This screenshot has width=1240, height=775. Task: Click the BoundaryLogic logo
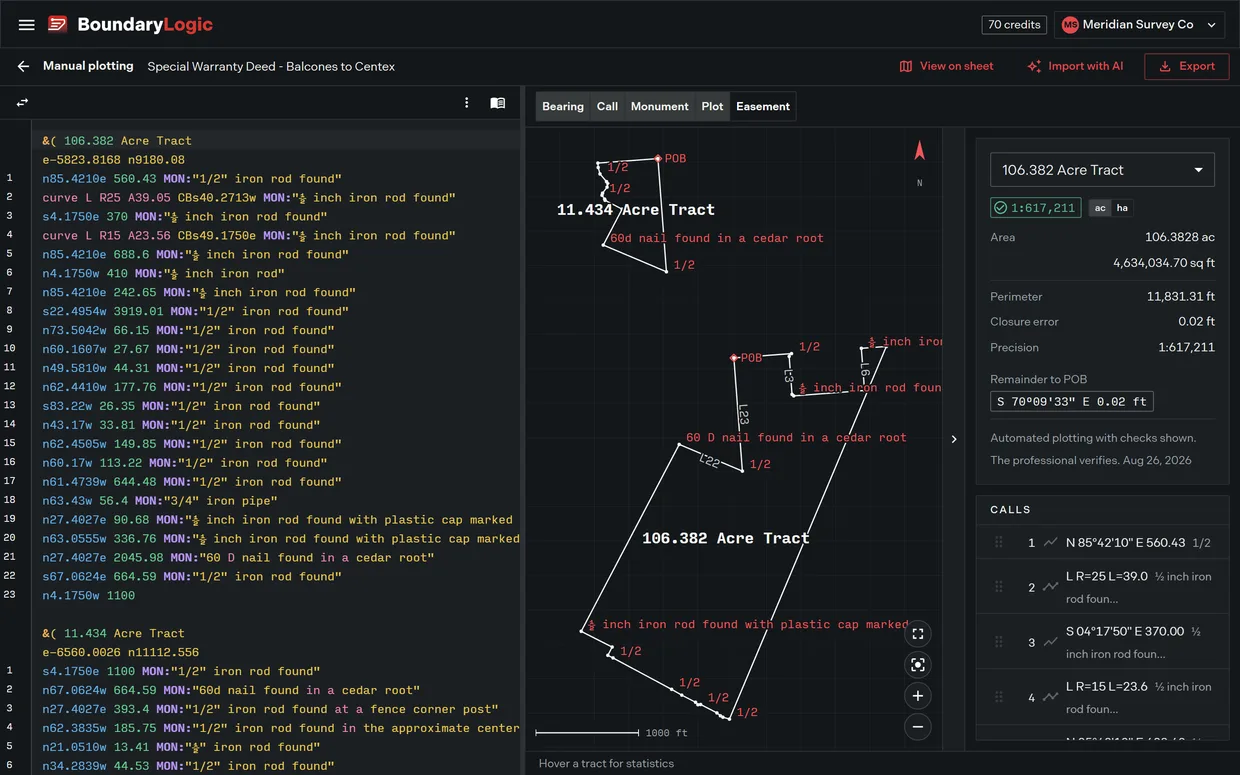tap(130, 25)
